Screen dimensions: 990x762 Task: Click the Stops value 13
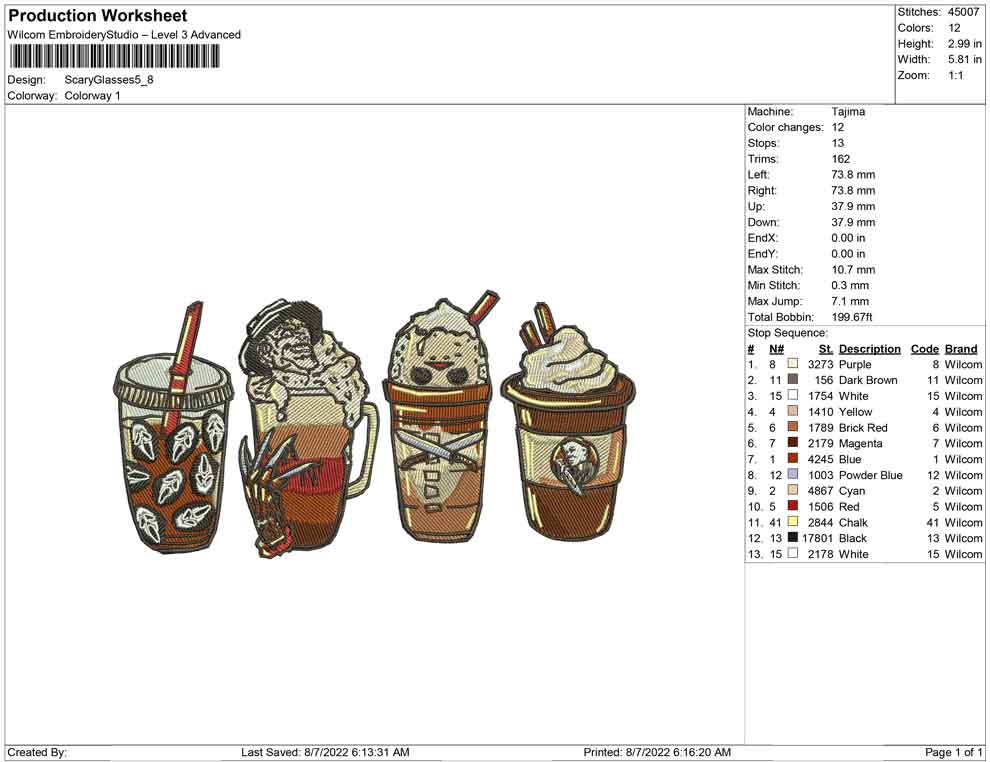pos(838,143)
